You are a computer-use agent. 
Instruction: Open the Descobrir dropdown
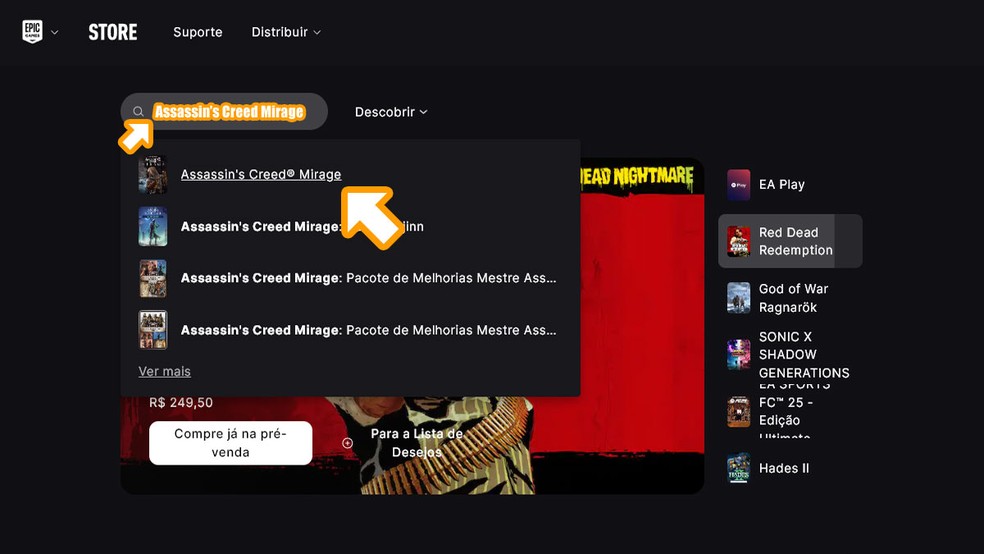391,112
